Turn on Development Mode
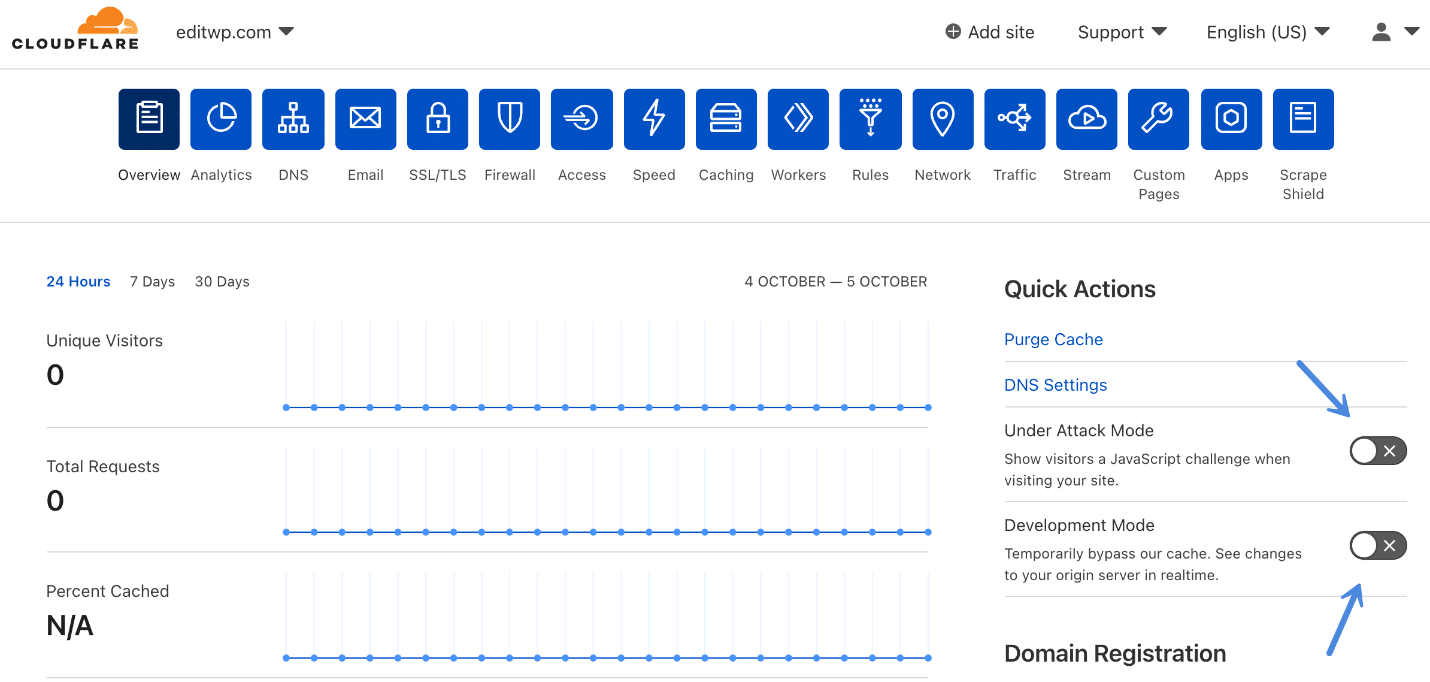 (1377, 545)
